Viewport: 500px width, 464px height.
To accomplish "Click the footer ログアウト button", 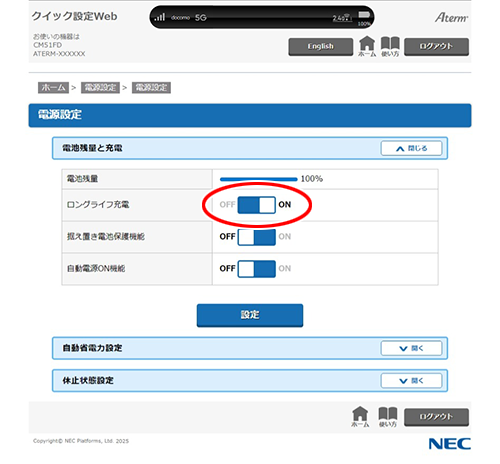I will [436, 417].
